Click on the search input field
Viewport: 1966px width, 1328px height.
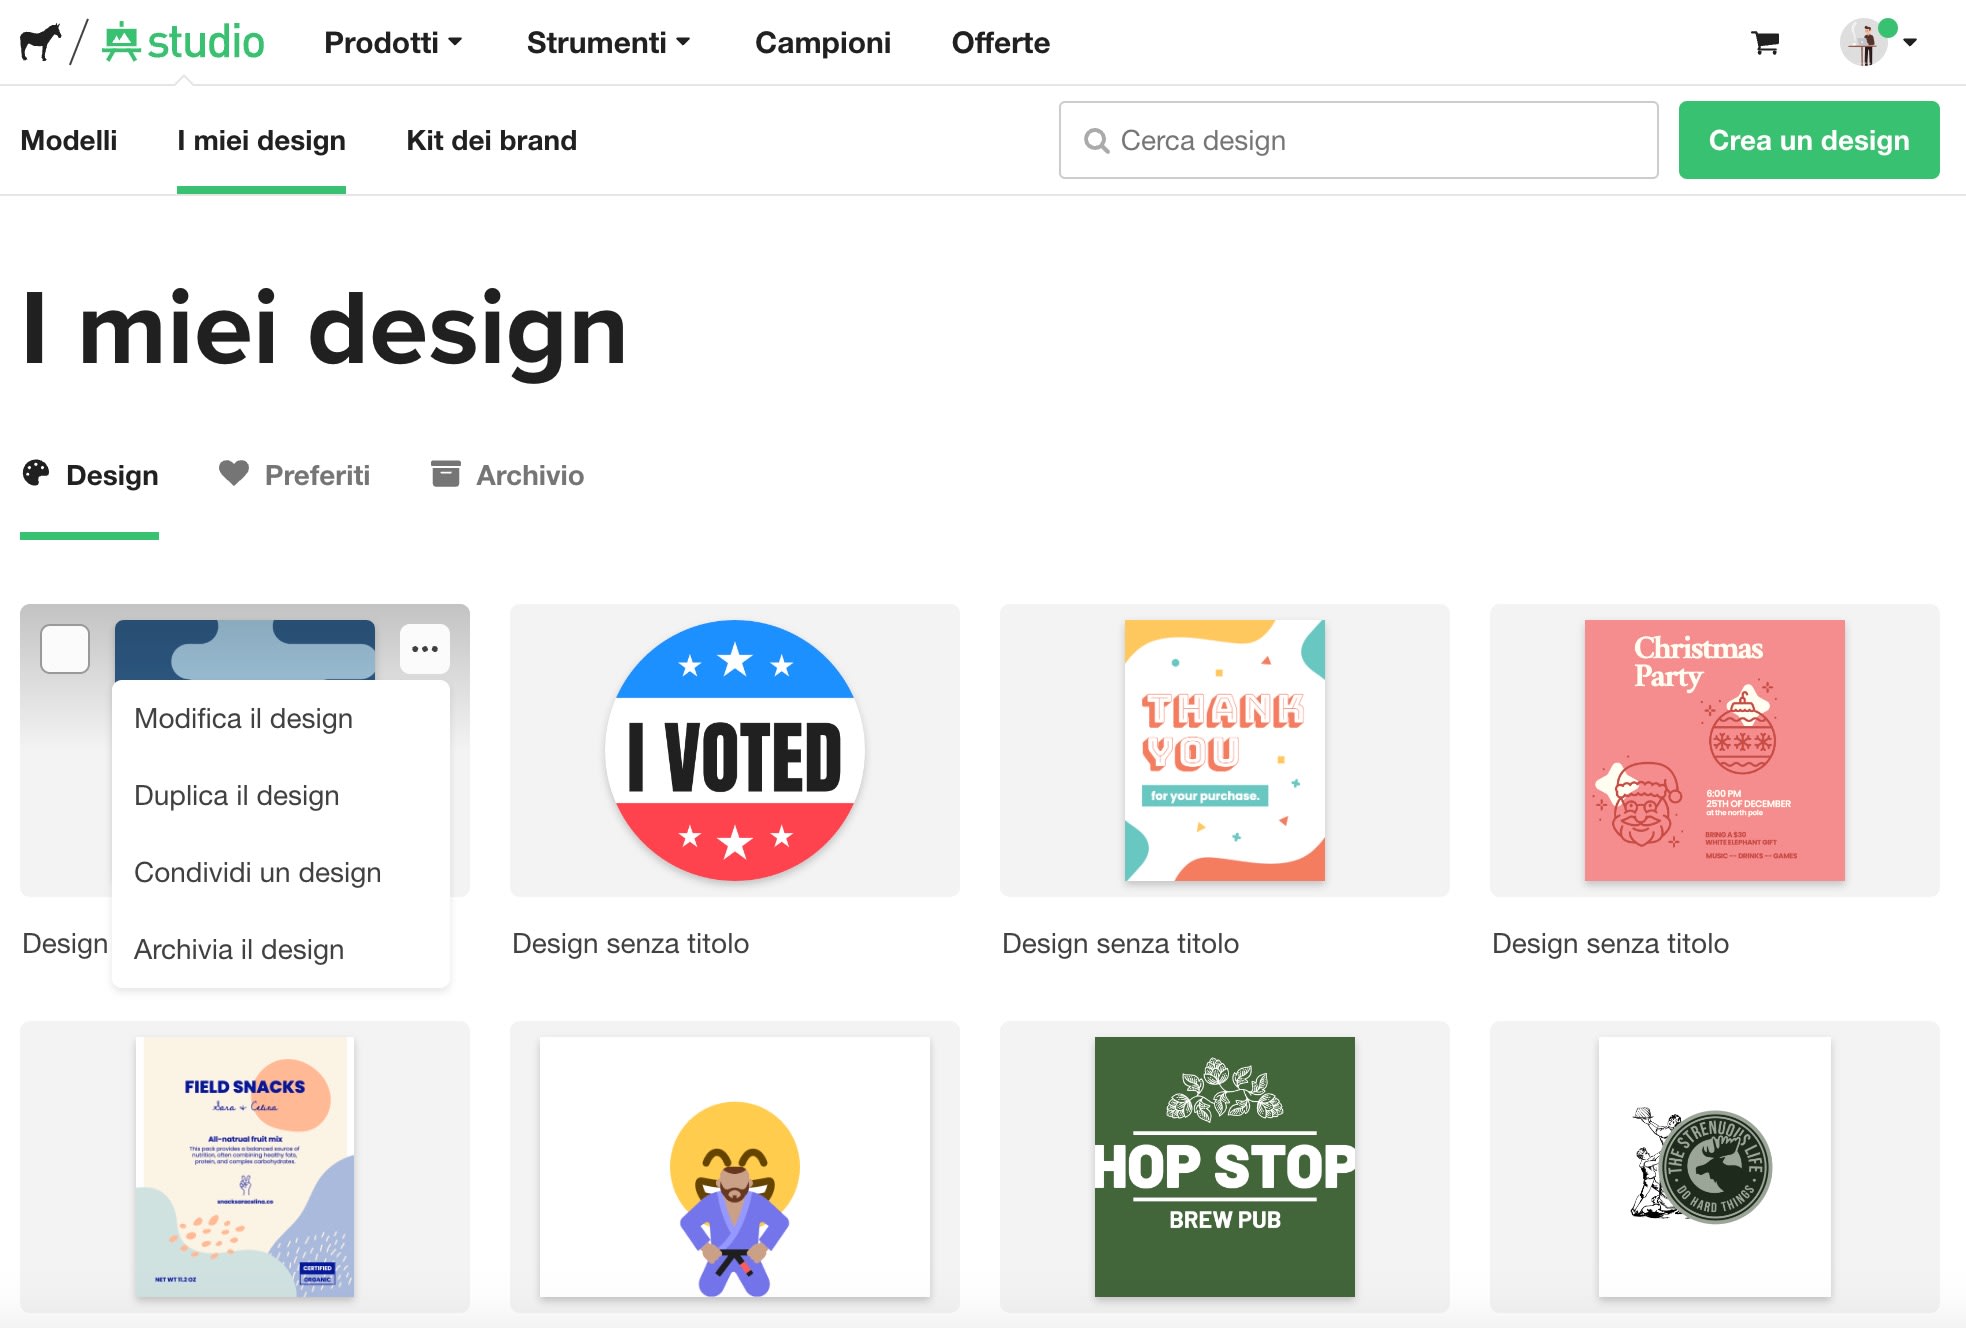pos(1359,139)
